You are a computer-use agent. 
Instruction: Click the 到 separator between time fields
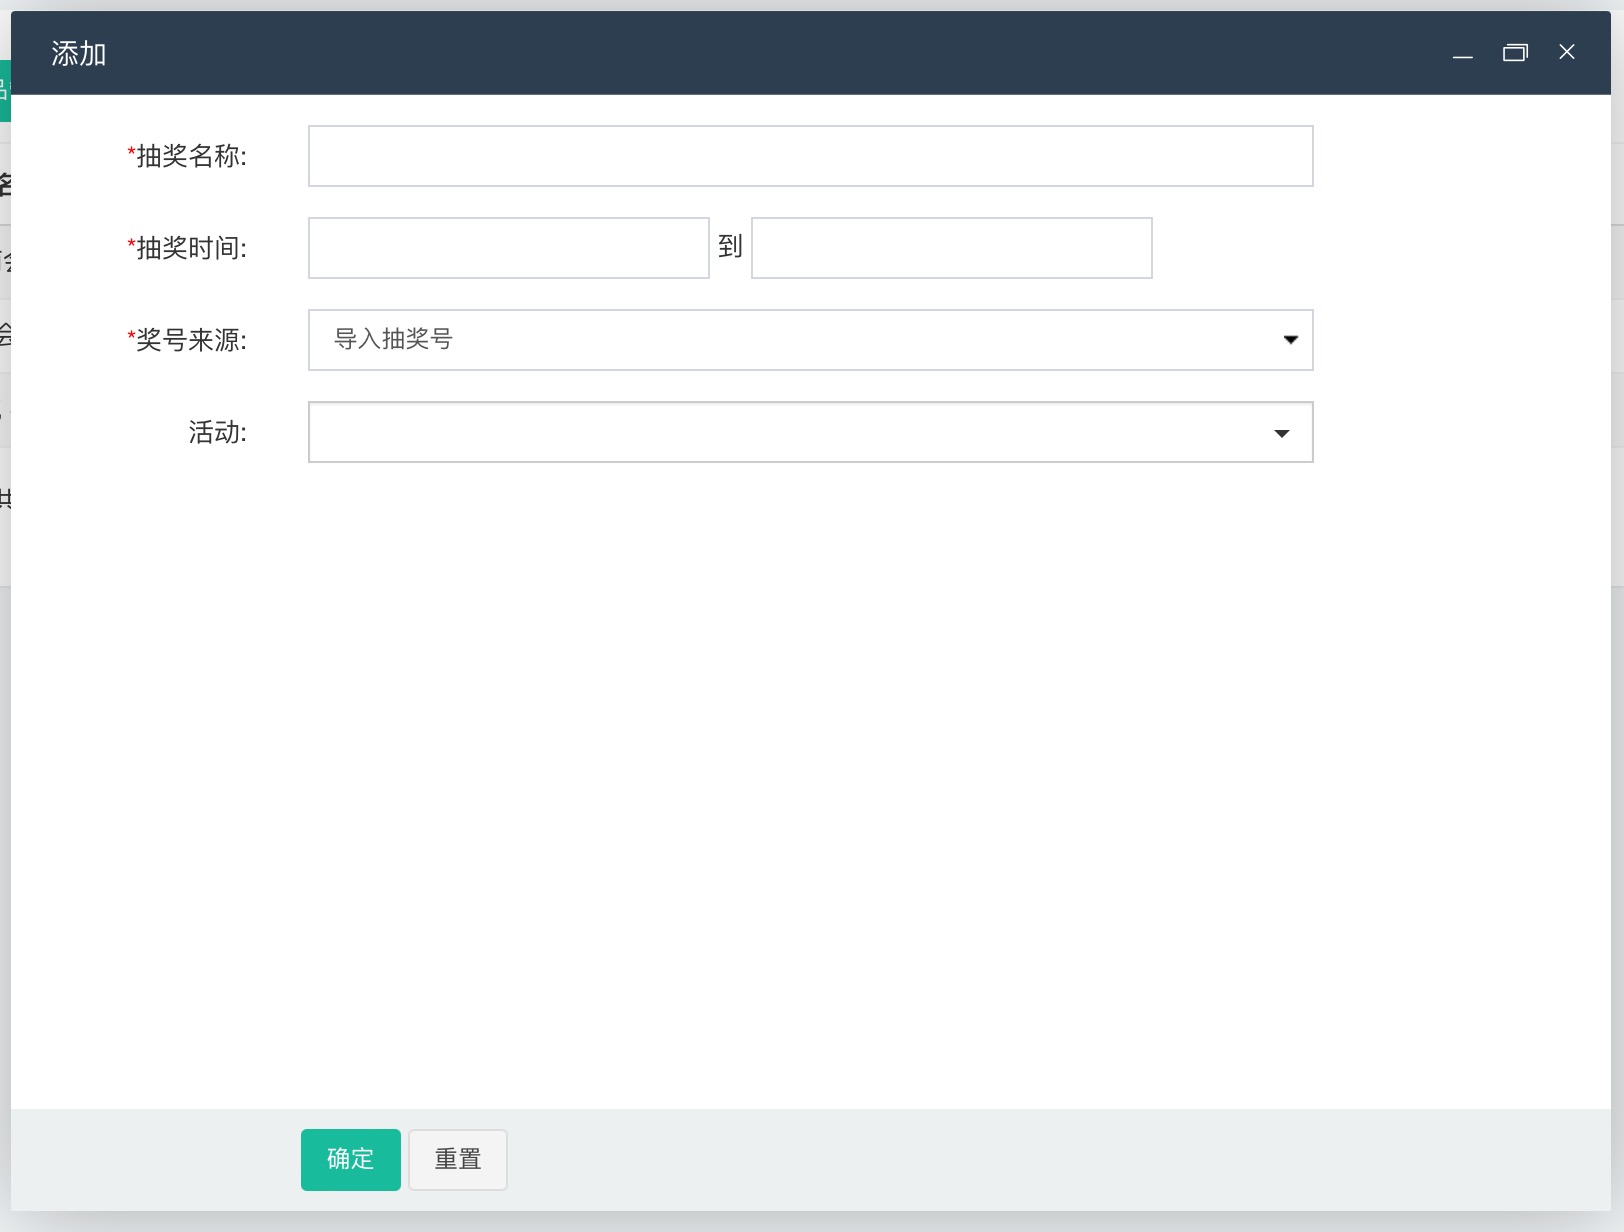click(730, 246)
